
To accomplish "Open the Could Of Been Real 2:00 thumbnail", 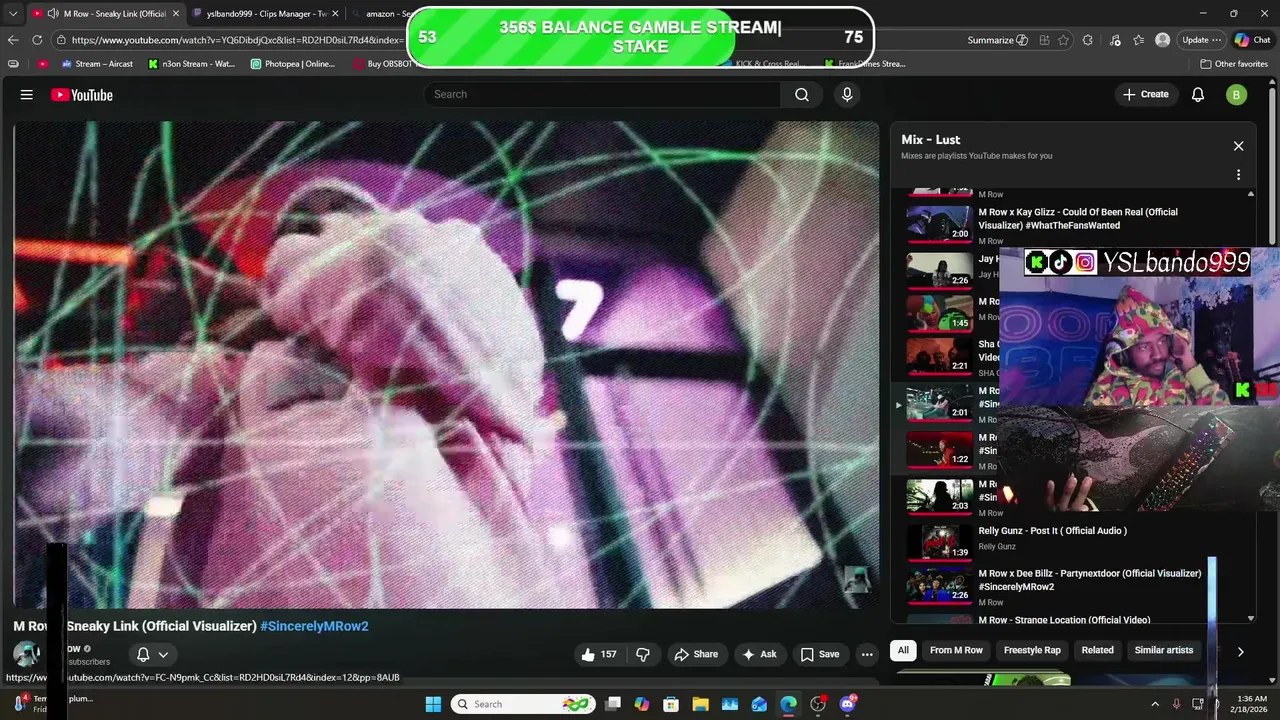I will coord(939,224).
